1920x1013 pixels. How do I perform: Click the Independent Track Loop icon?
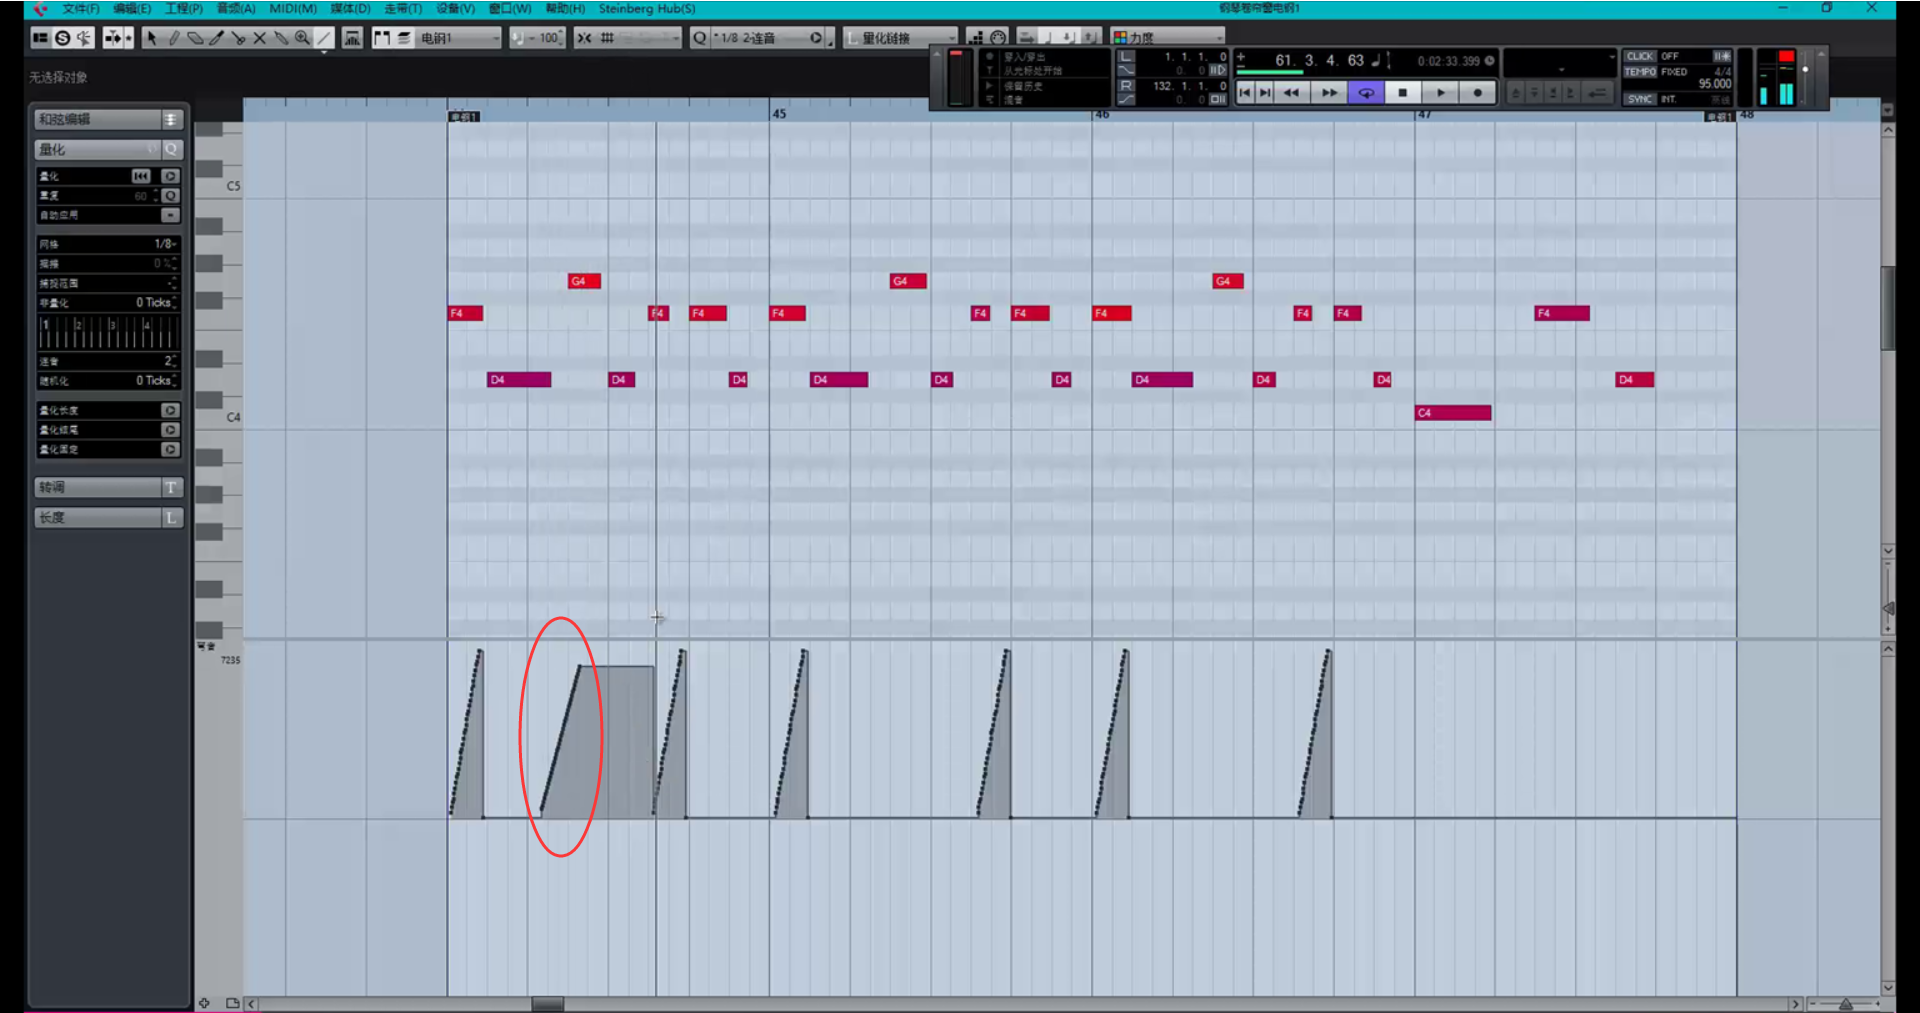tap(352, 38)
